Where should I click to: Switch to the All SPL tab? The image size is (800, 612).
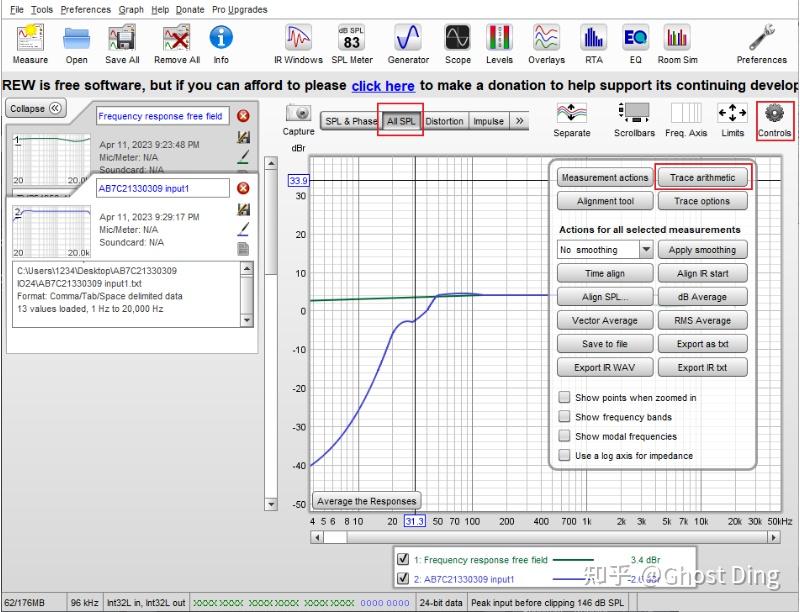401,121
